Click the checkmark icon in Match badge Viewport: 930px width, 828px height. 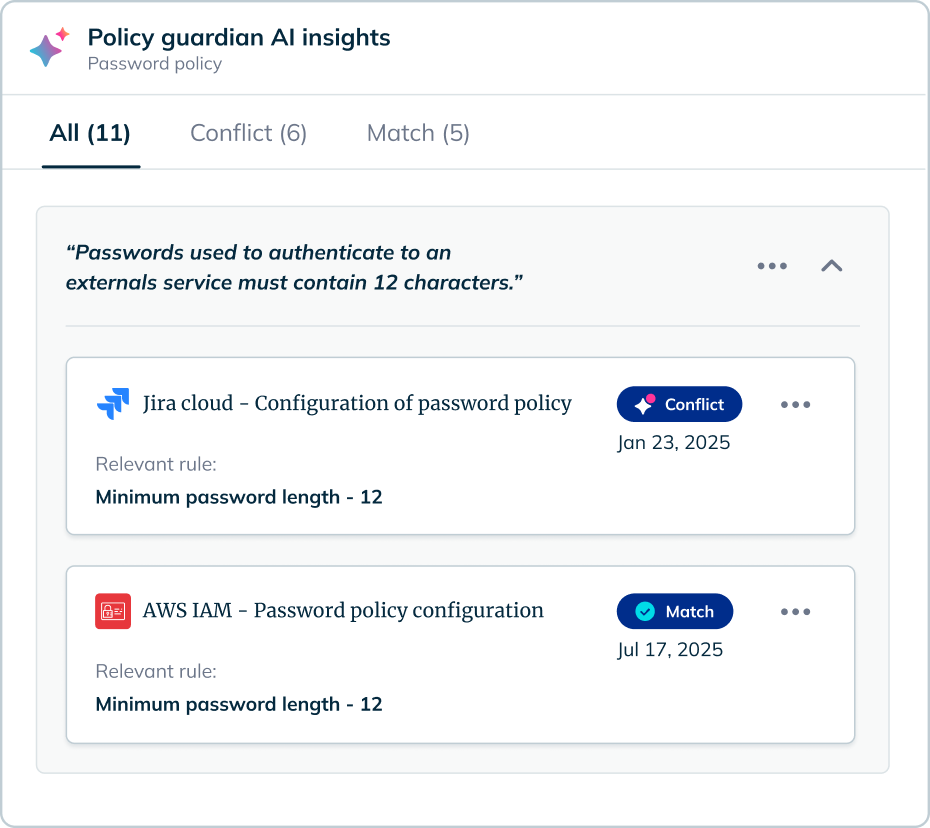click(645, 611)
